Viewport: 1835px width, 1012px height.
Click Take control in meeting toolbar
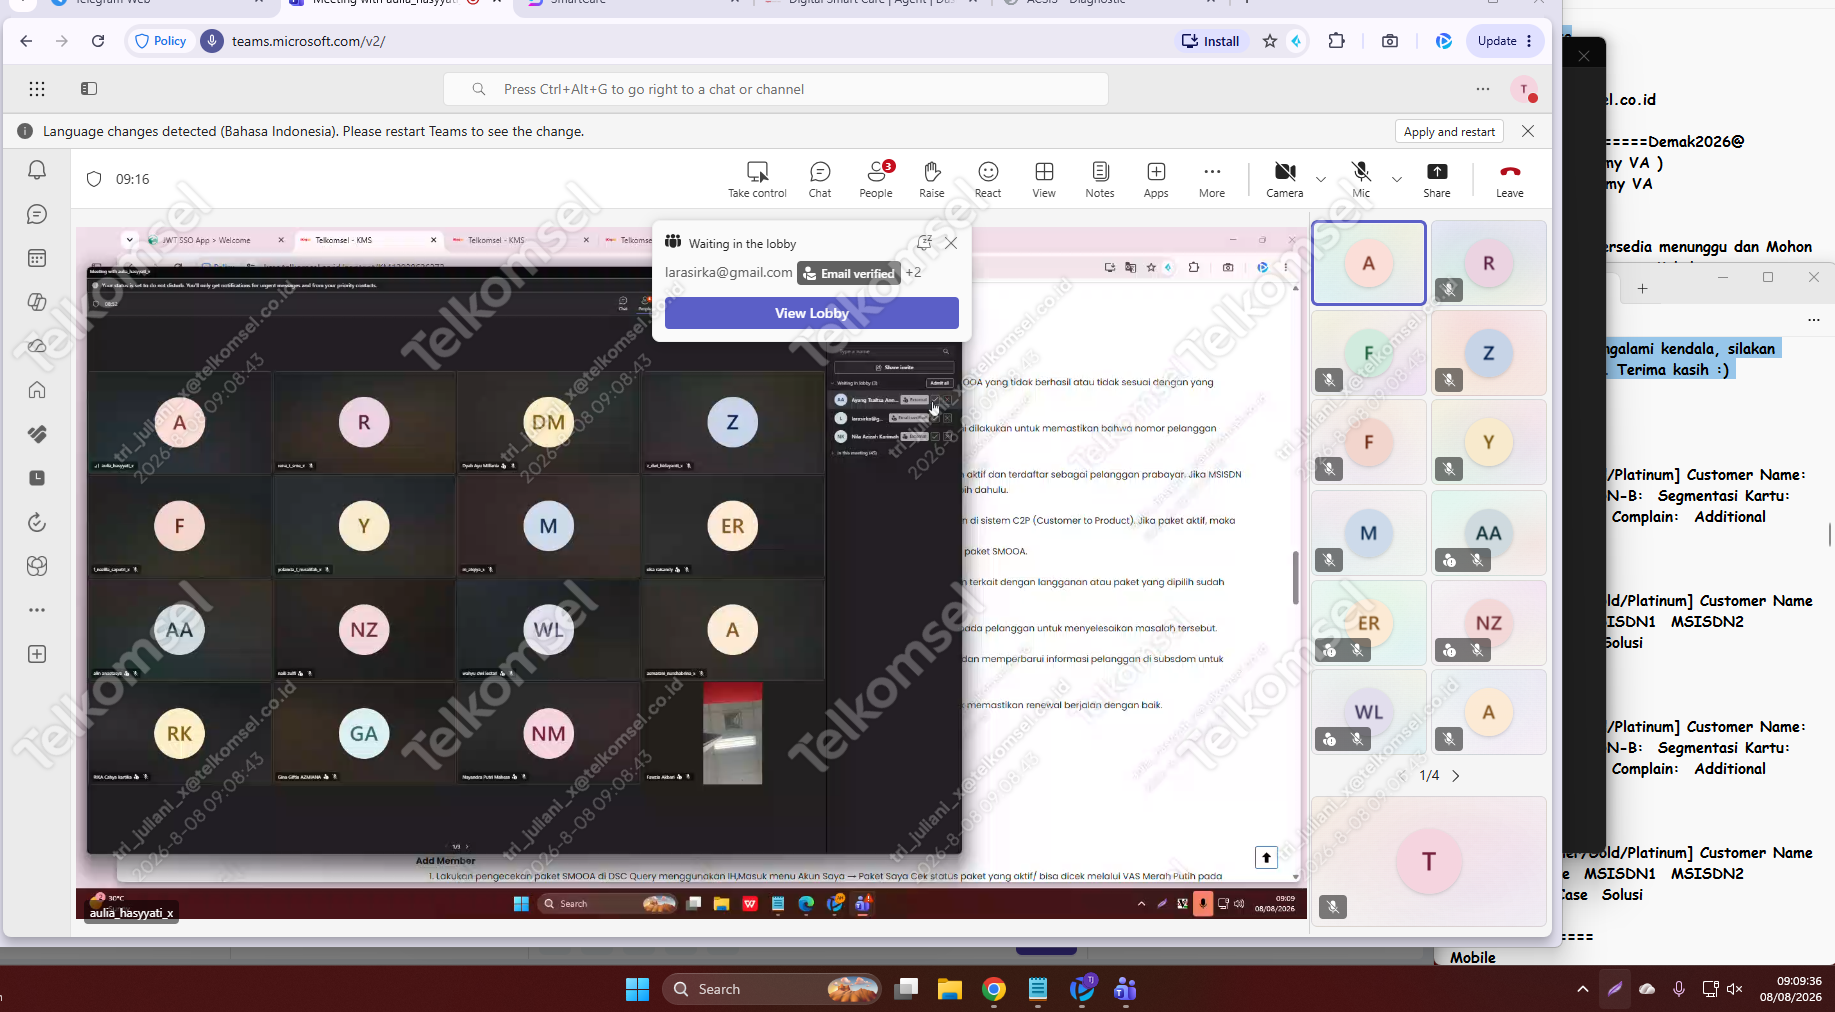[x=757, y=179]
